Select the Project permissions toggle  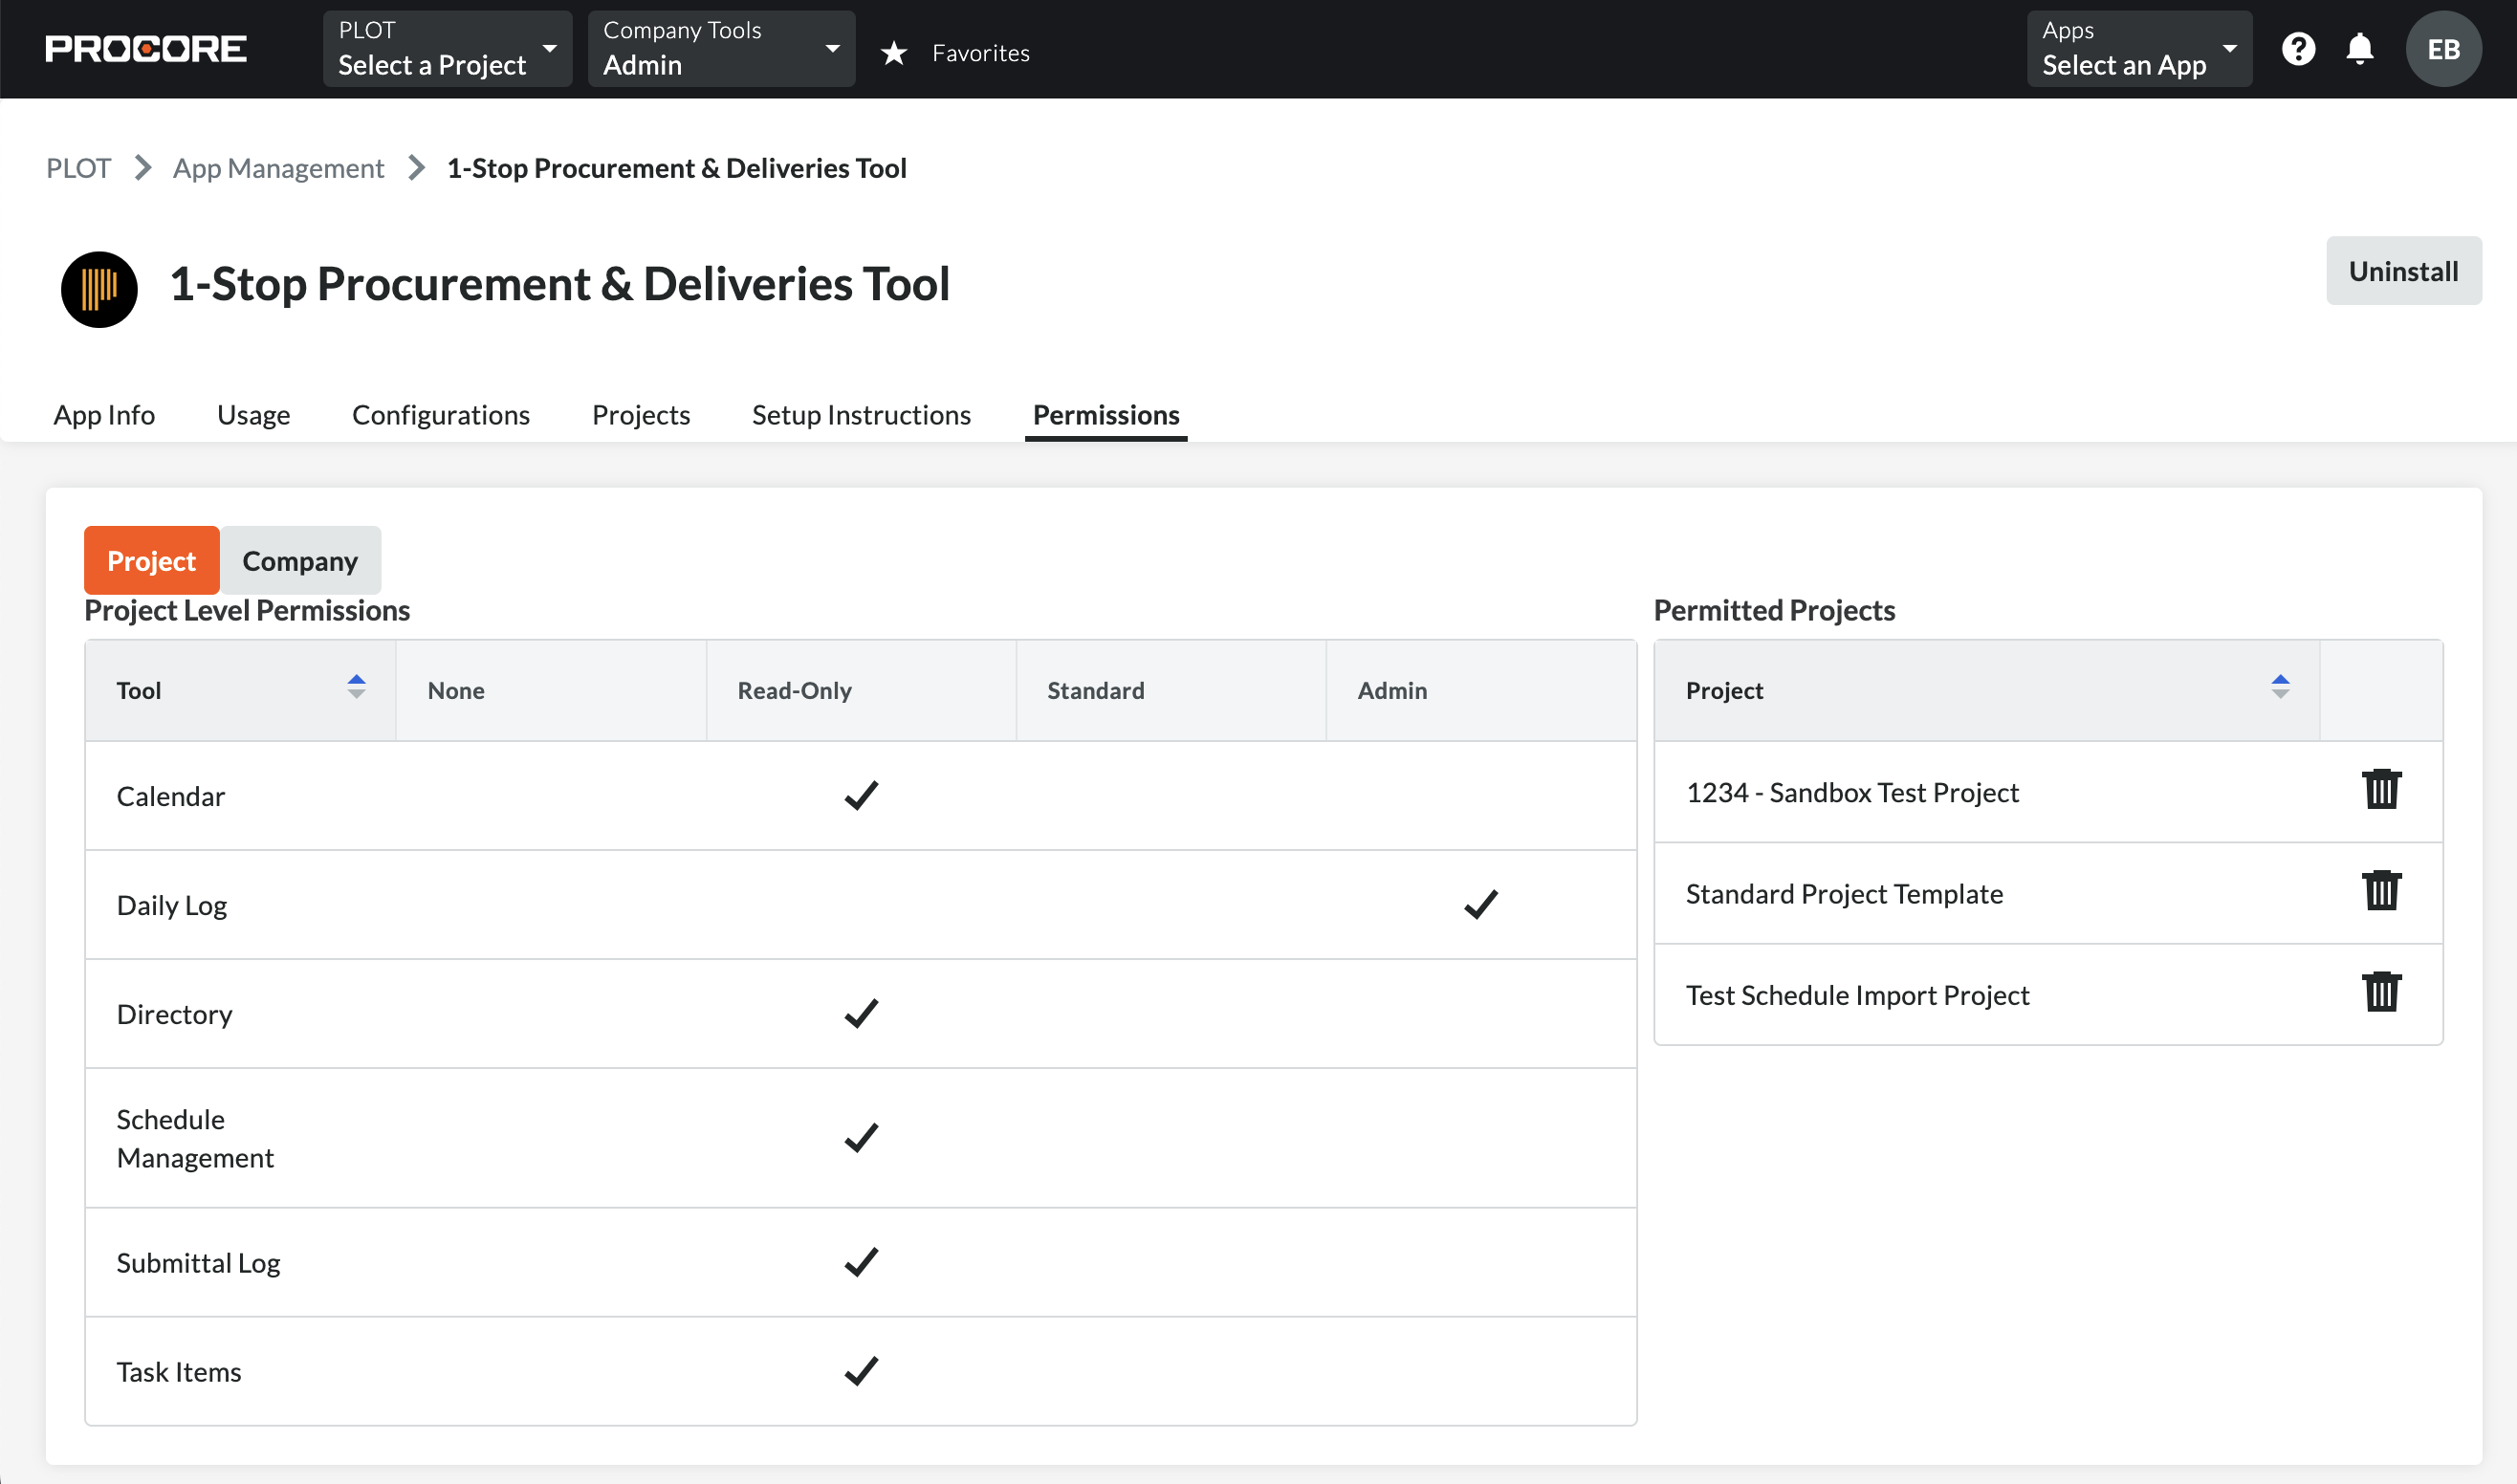[151, 561]
